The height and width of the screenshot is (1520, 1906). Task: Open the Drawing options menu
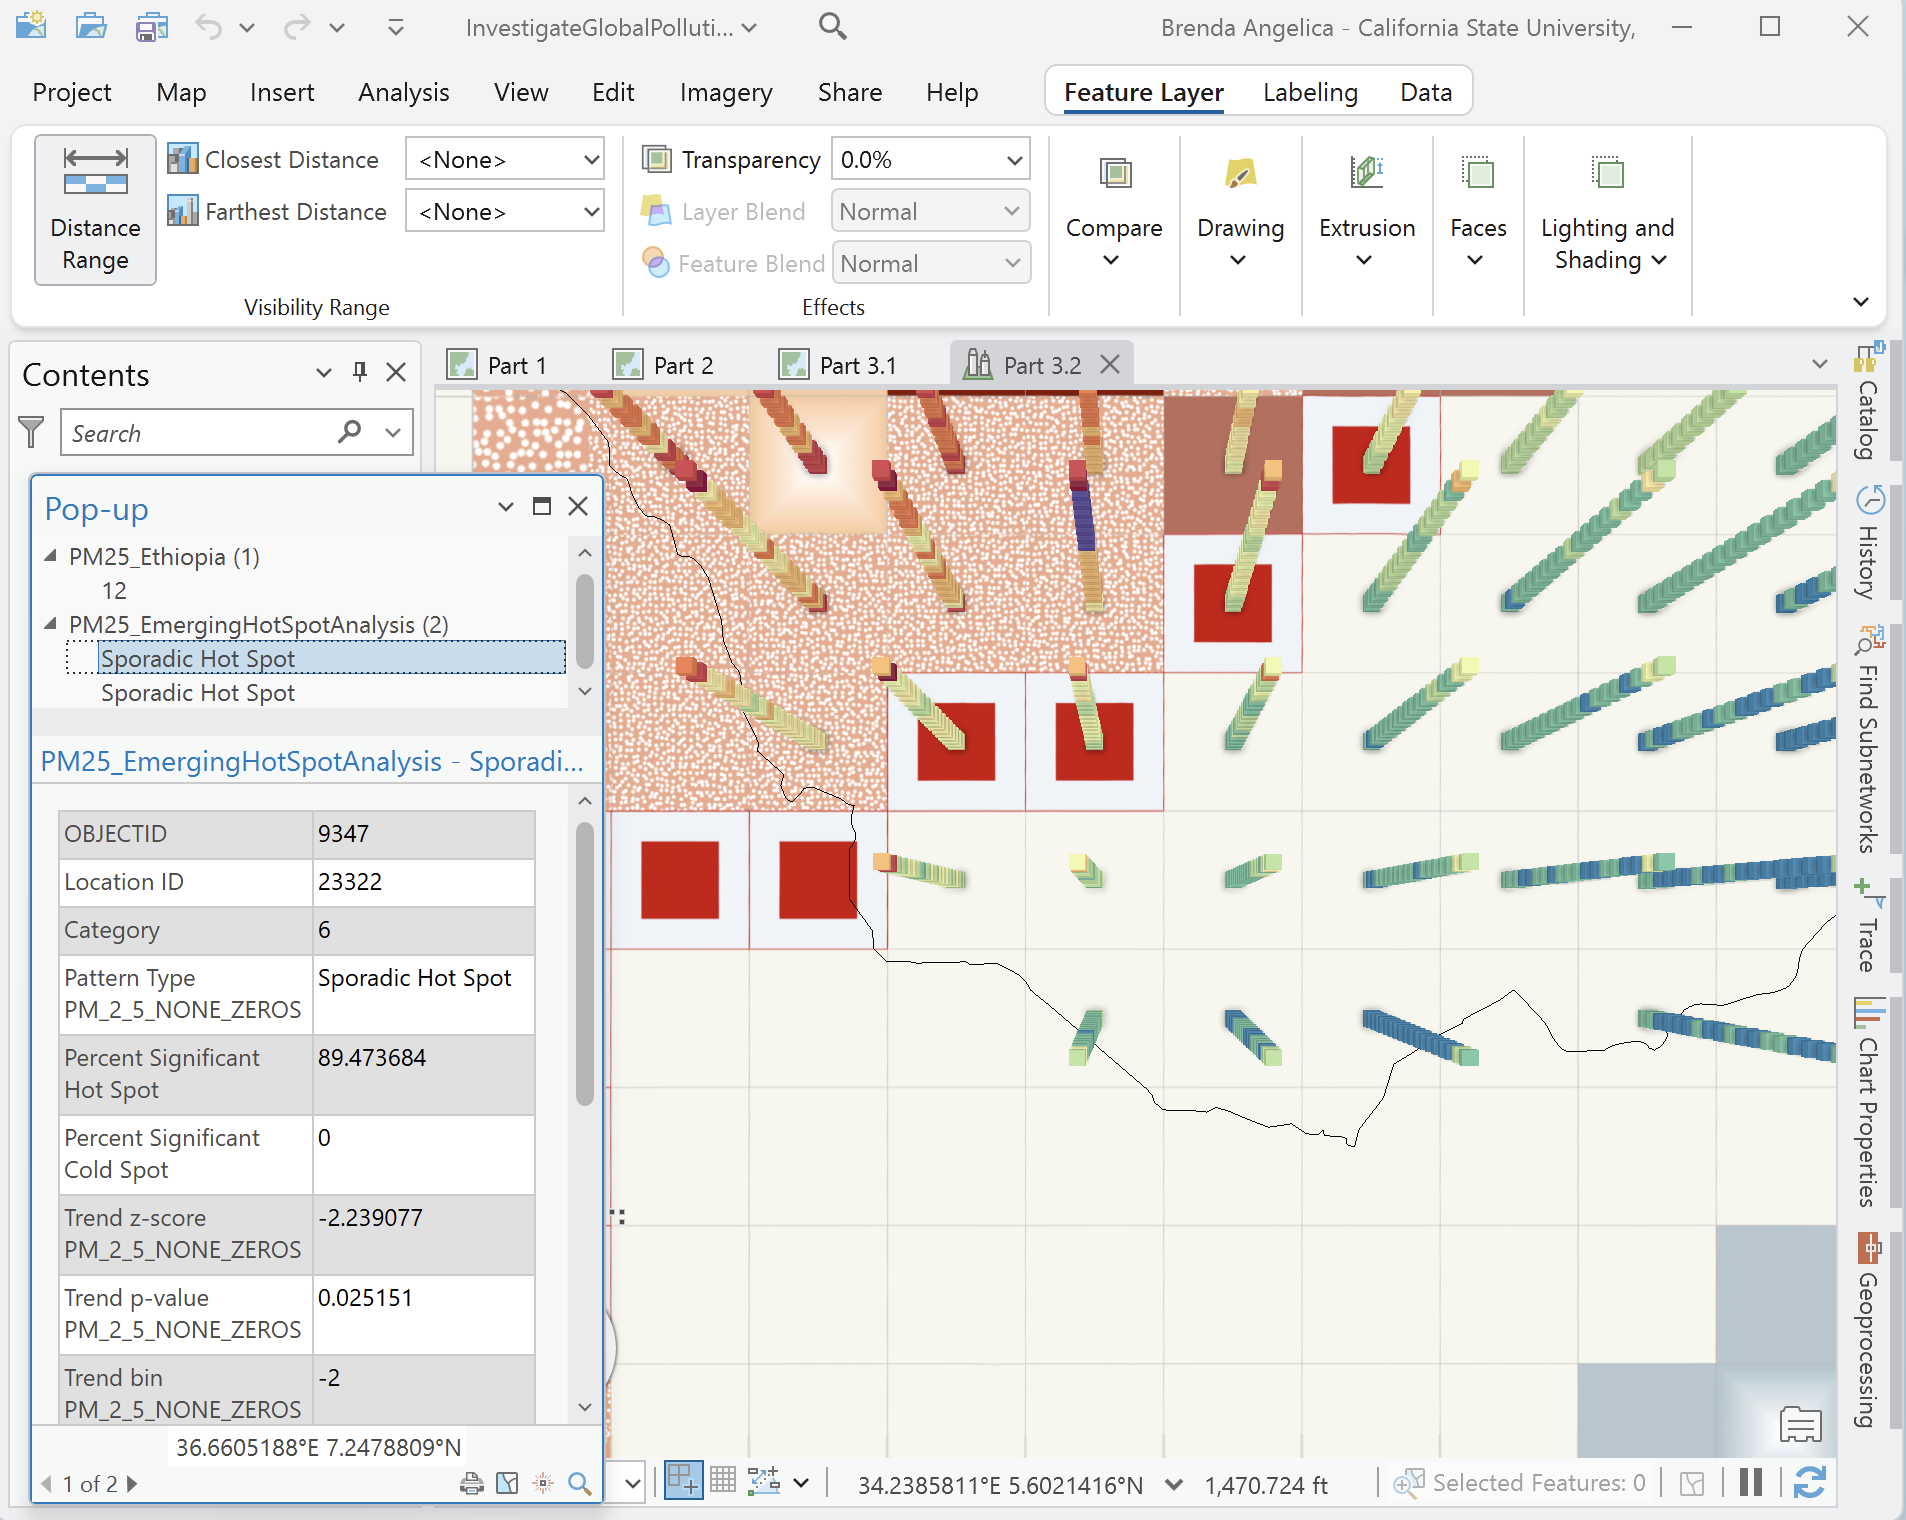(x=1240, y=212)
